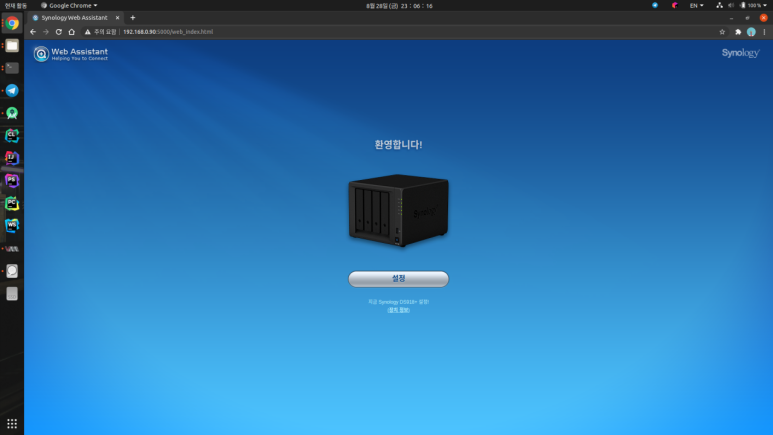Restore the Chrome window size

tap(747, 18)
